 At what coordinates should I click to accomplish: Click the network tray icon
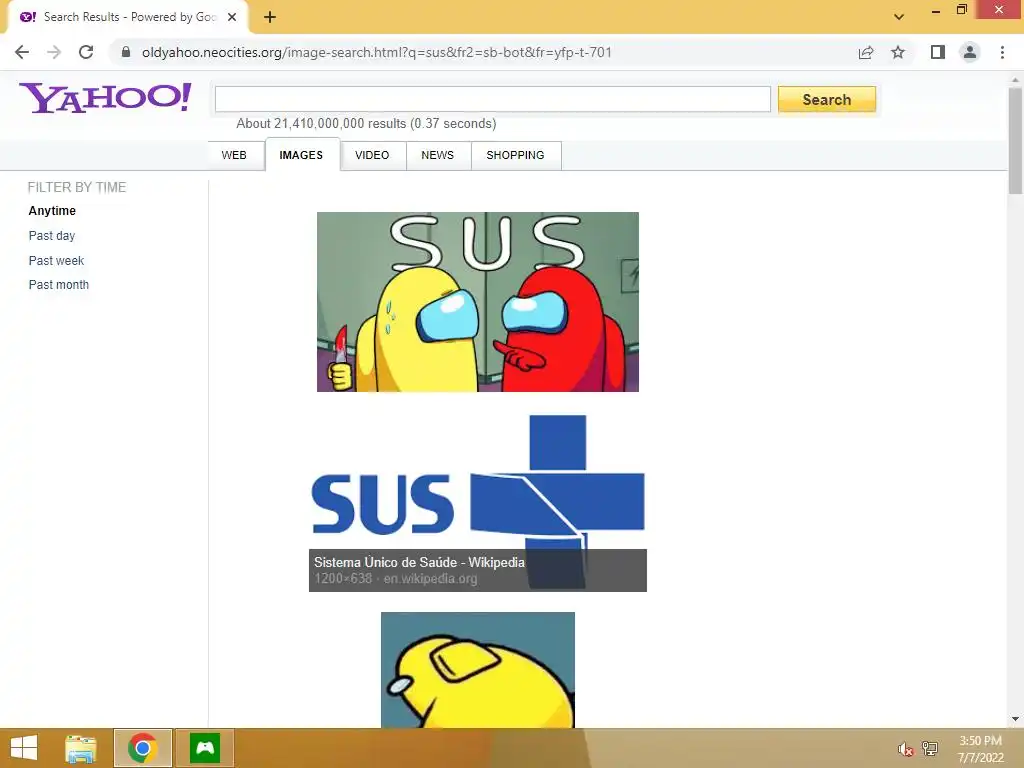[x=930, y=748]
